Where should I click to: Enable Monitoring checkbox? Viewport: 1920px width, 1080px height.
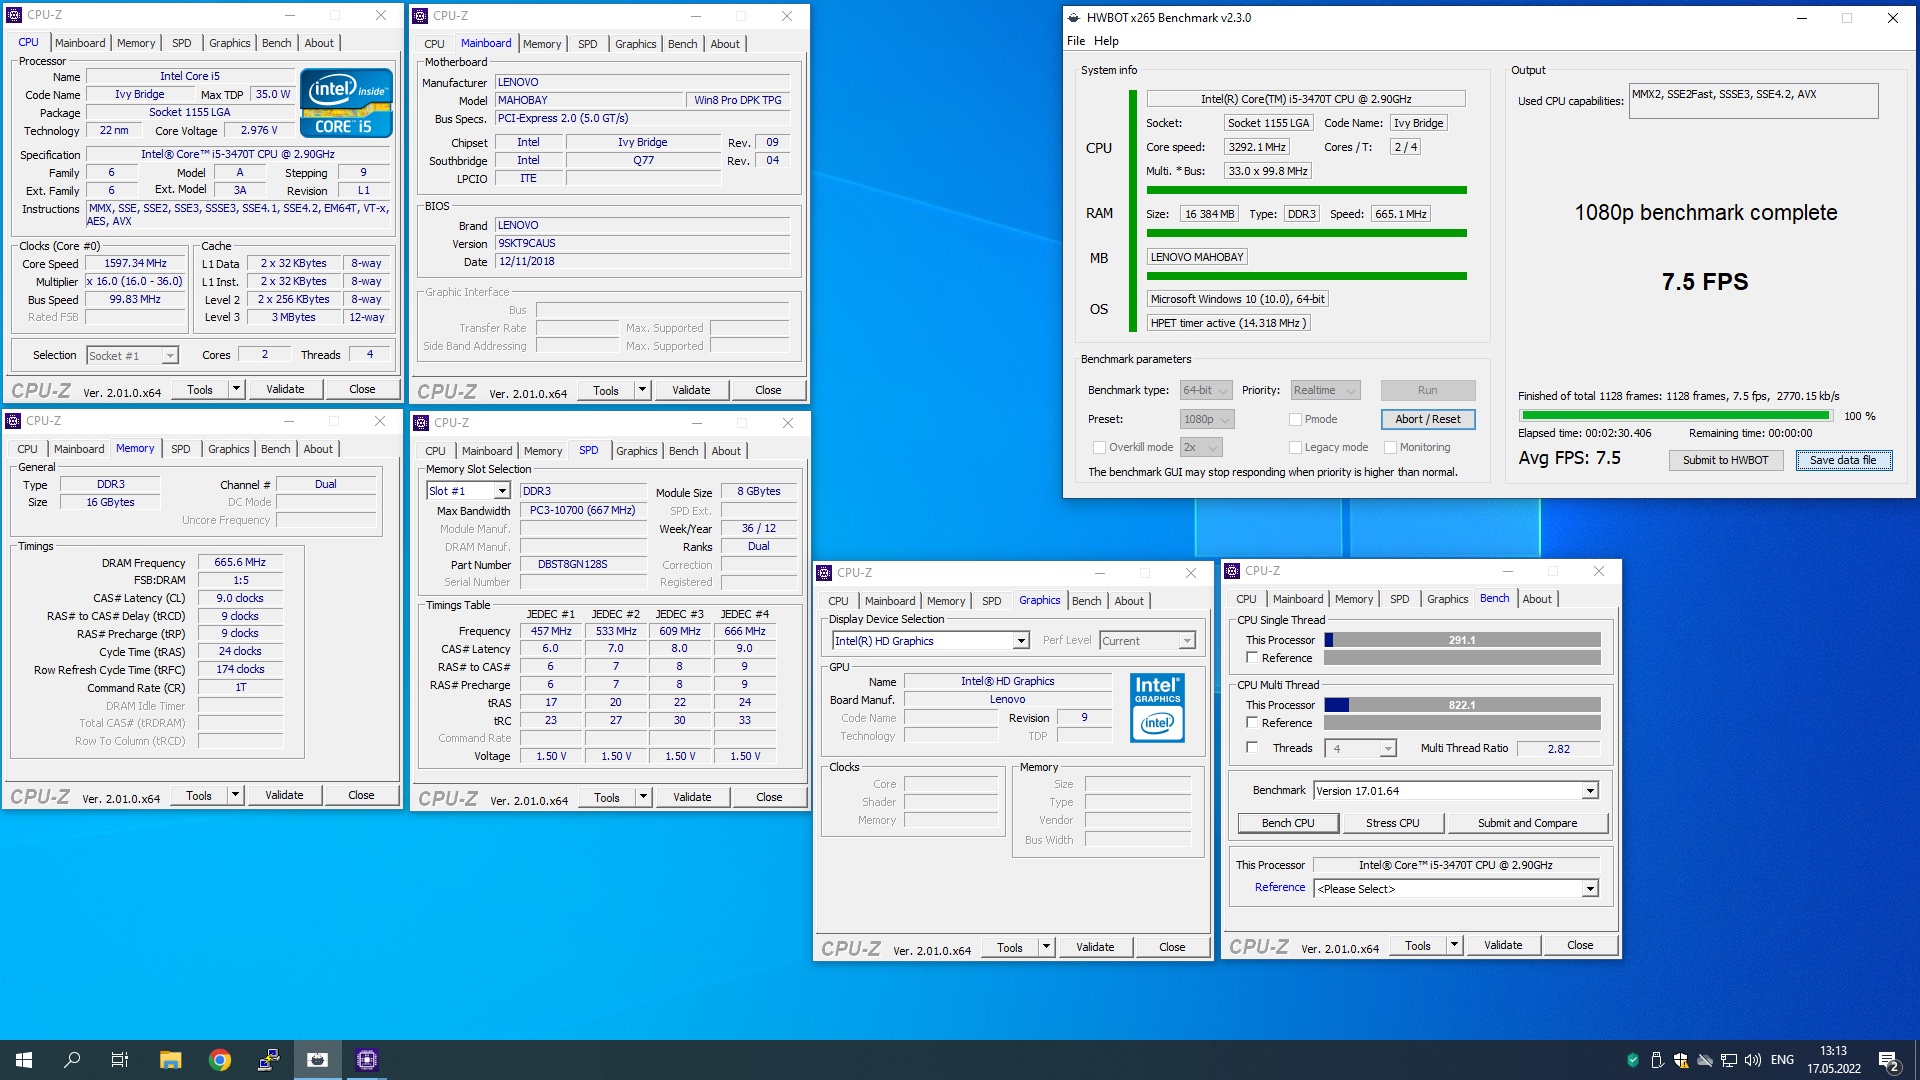tap(1390, 447)
